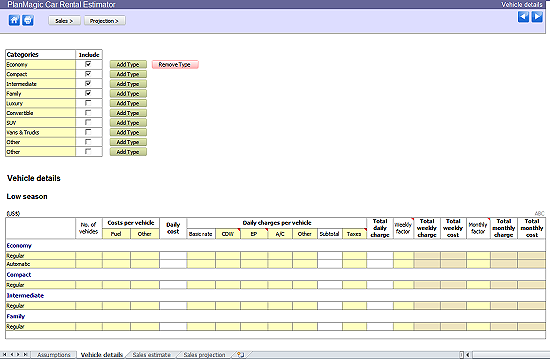Click the Sales > button
550x361 pixels.
(x=64, y=21)
